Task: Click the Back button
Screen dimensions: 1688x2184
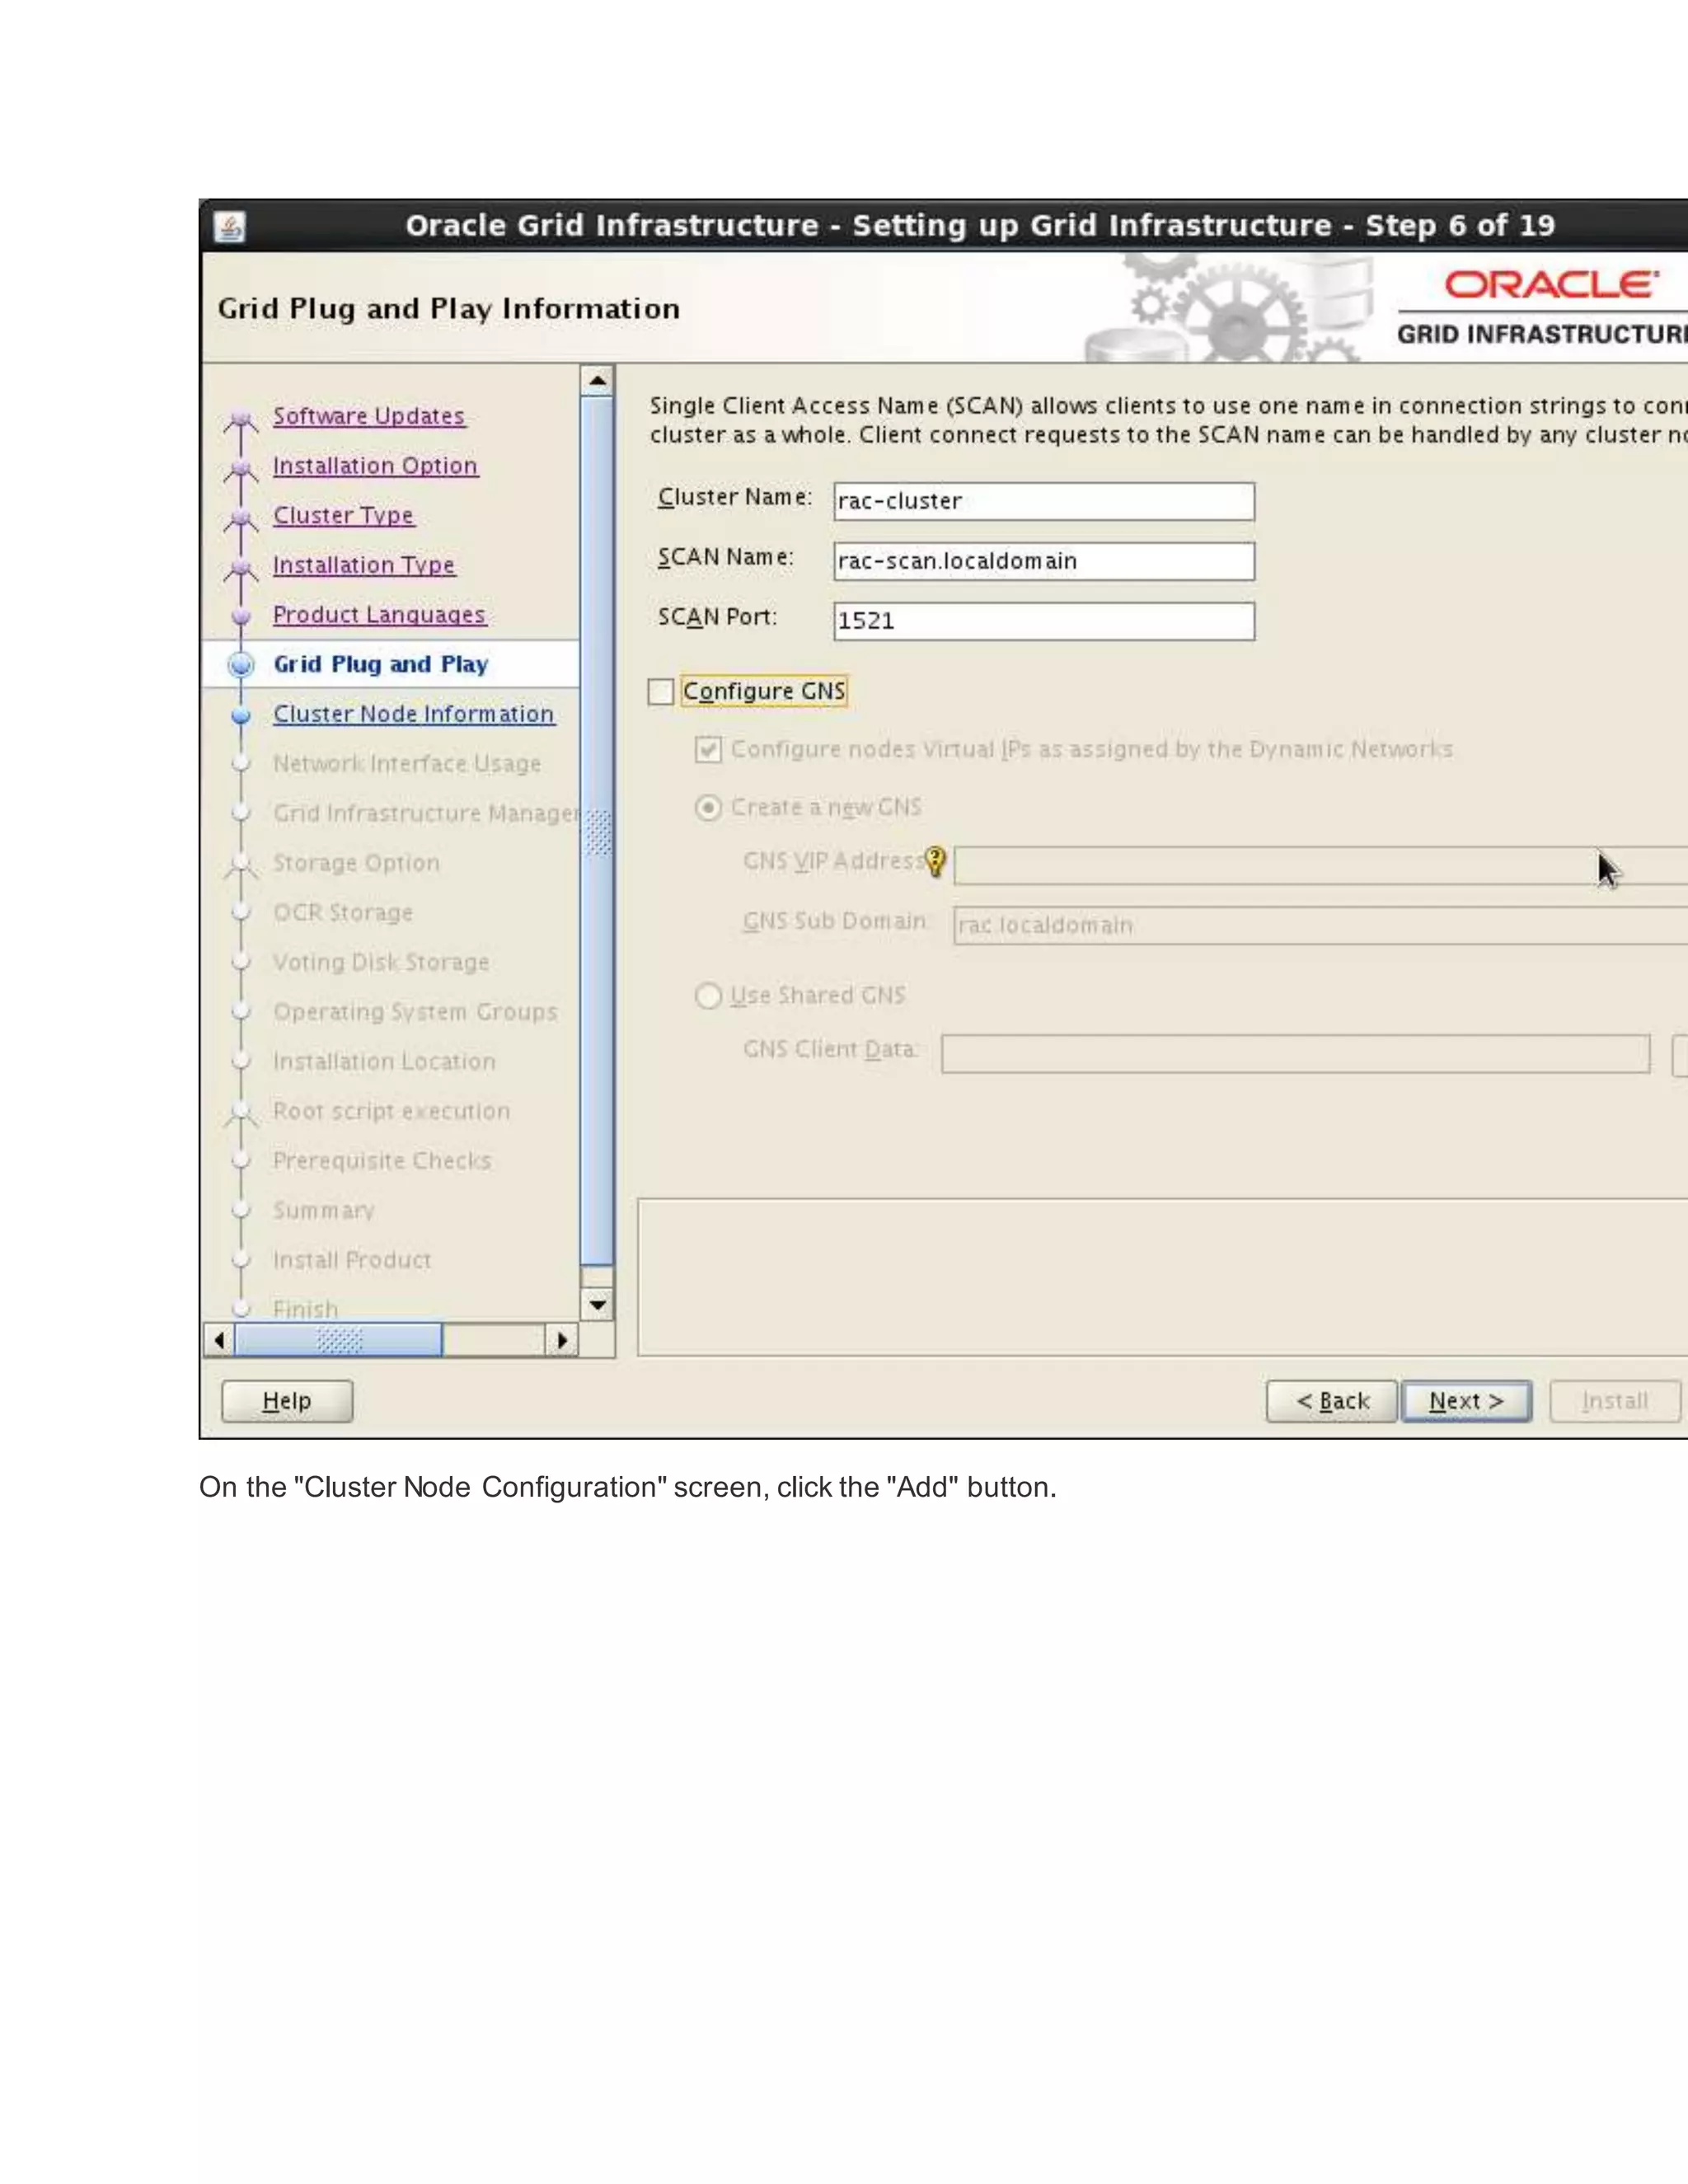Action: (x=1331, y=1401)
